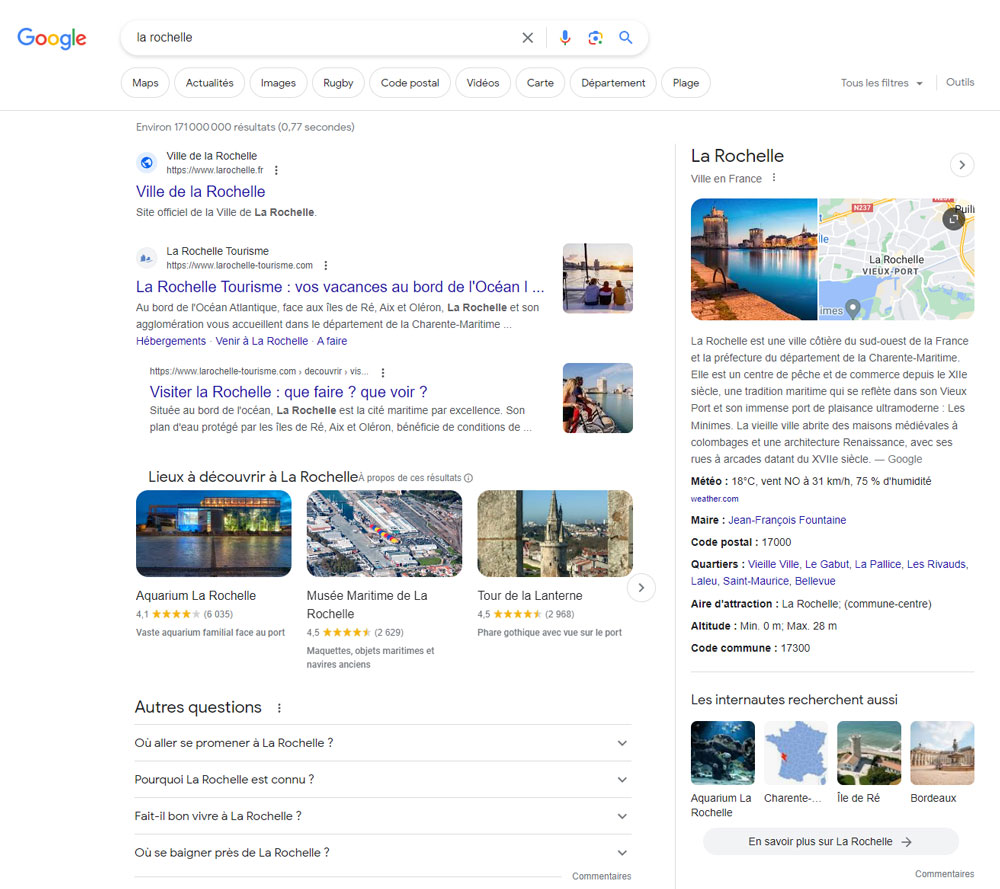Screen dimensions: 1000x889
Task: Open the Ville de la Rochelle result title
Action: click(200, 192)
